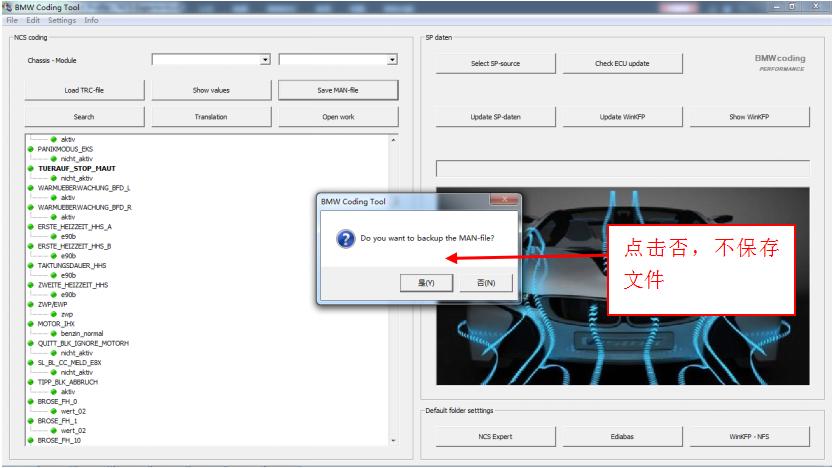Open the Settings menu
The width and height of the screenshot is (832, 468).
coord(62,20)
